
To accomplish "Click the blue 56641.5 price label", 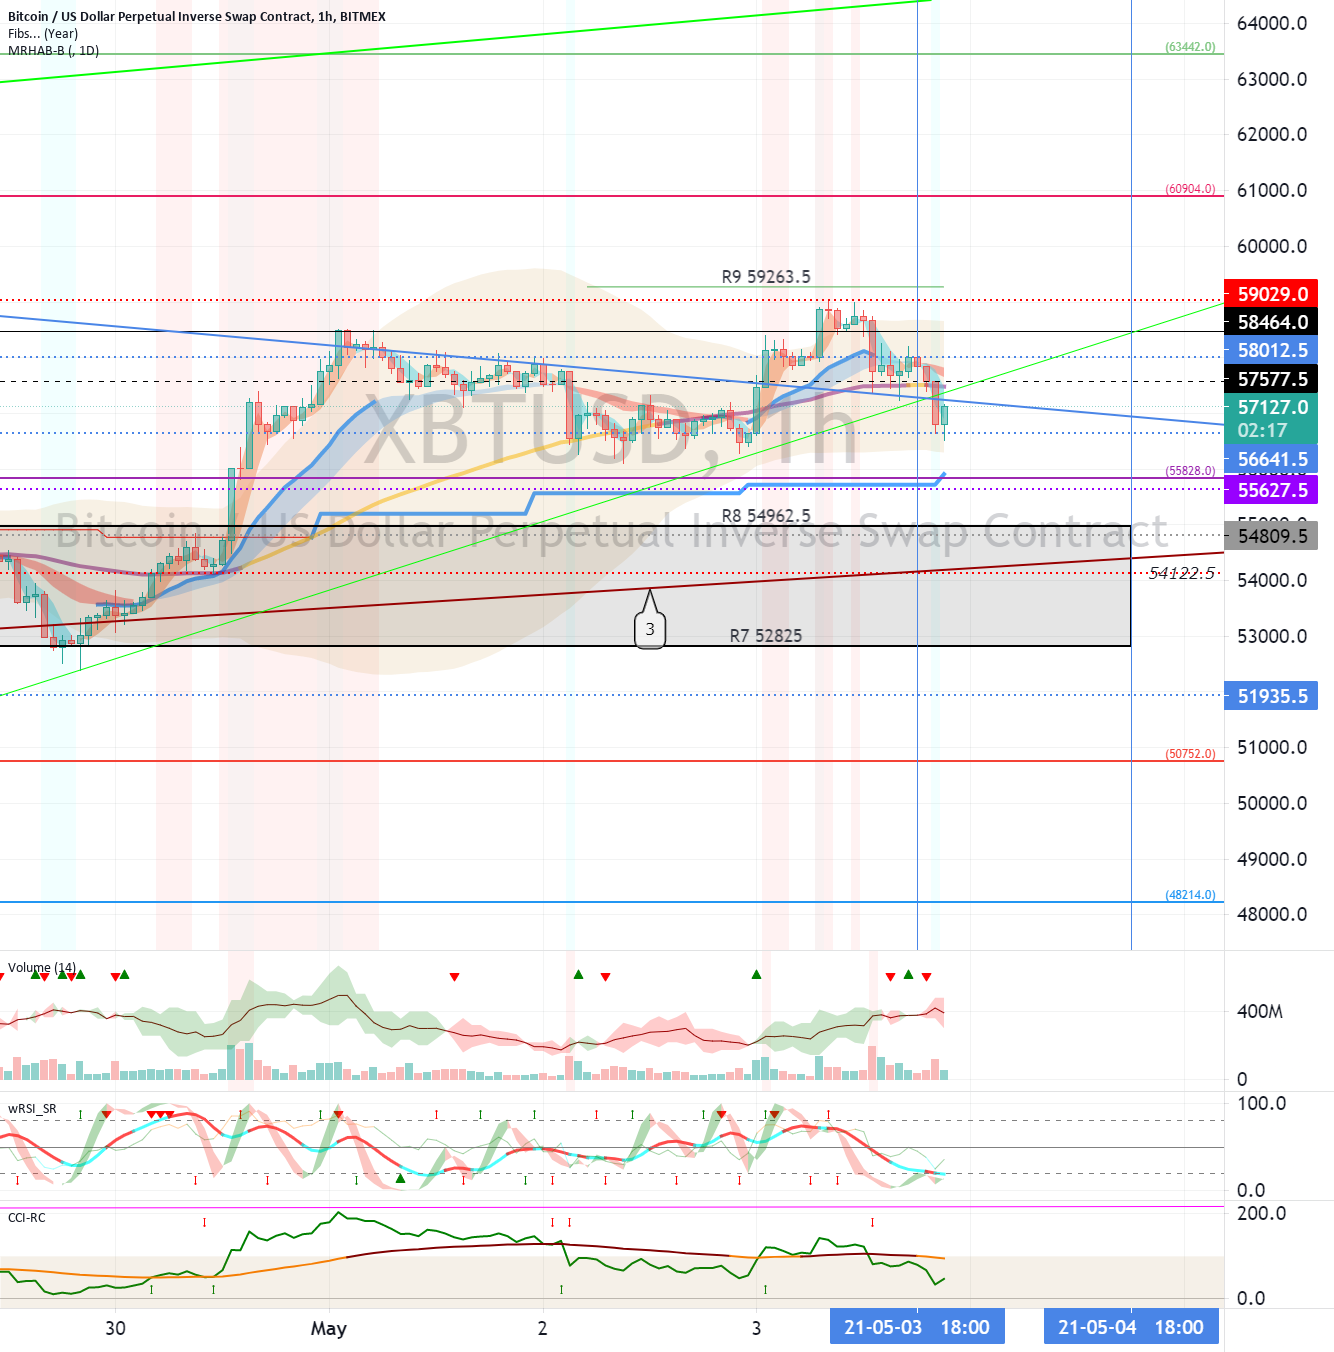I will pos(1271,460).
